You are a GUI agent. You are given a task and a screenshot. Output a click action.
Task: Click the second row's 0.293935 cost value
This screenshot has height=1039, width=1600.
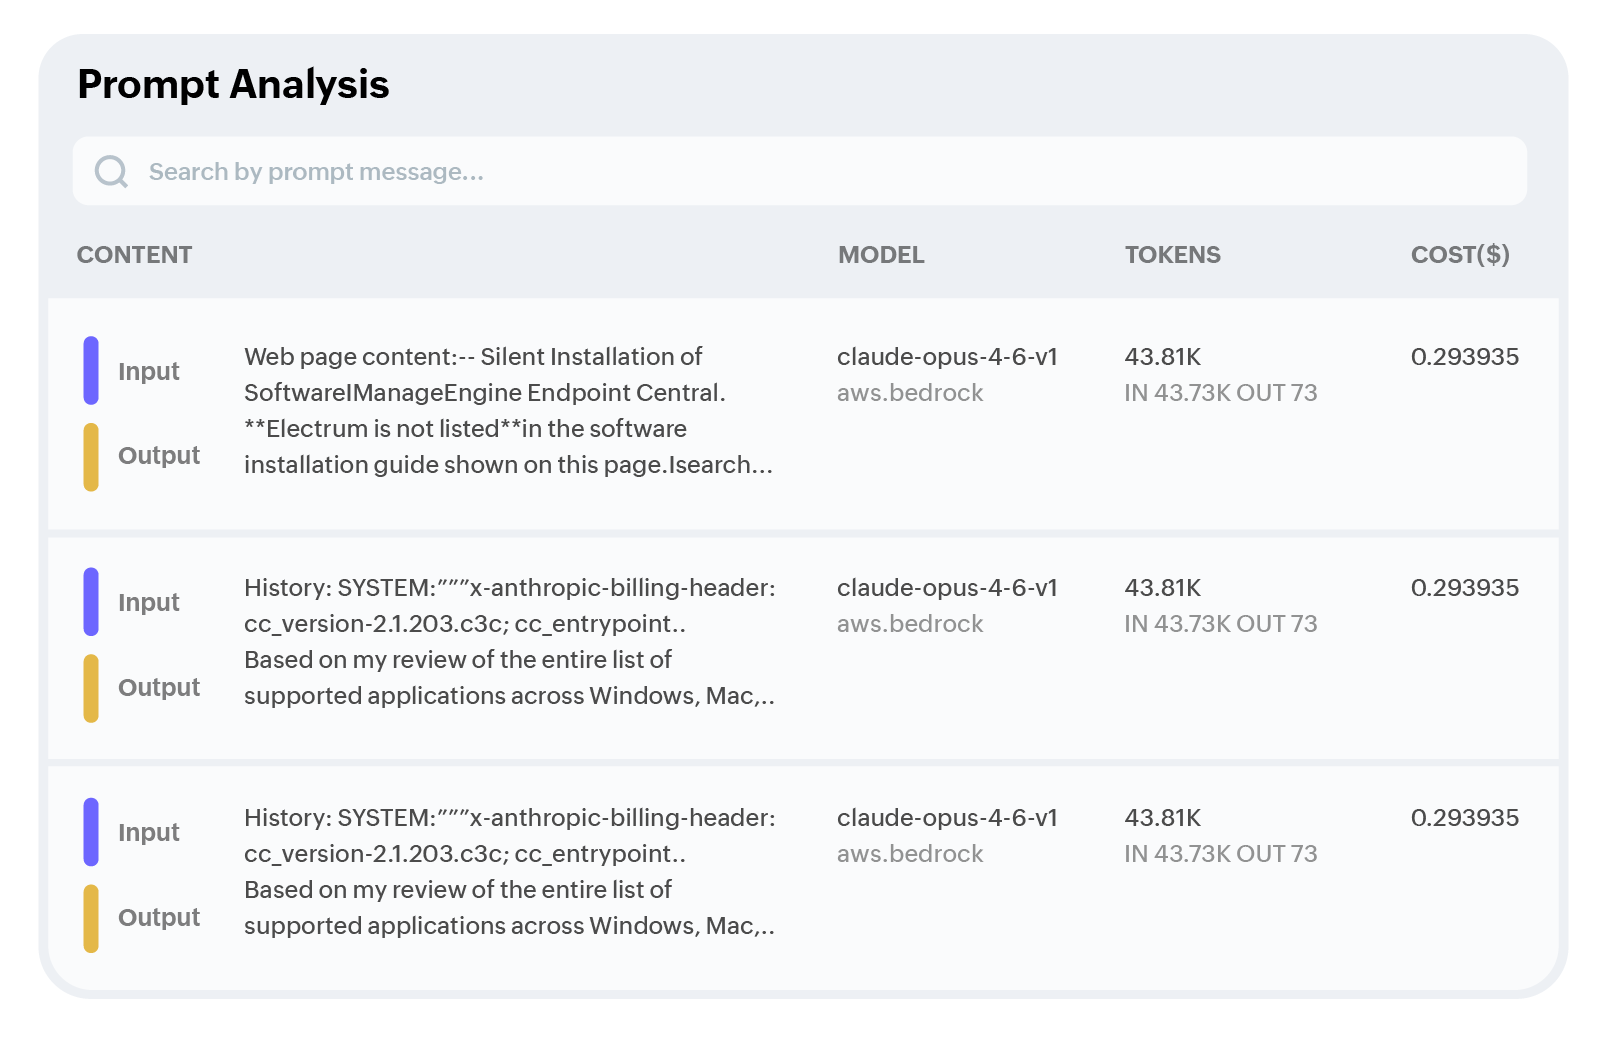point(1465,588)
